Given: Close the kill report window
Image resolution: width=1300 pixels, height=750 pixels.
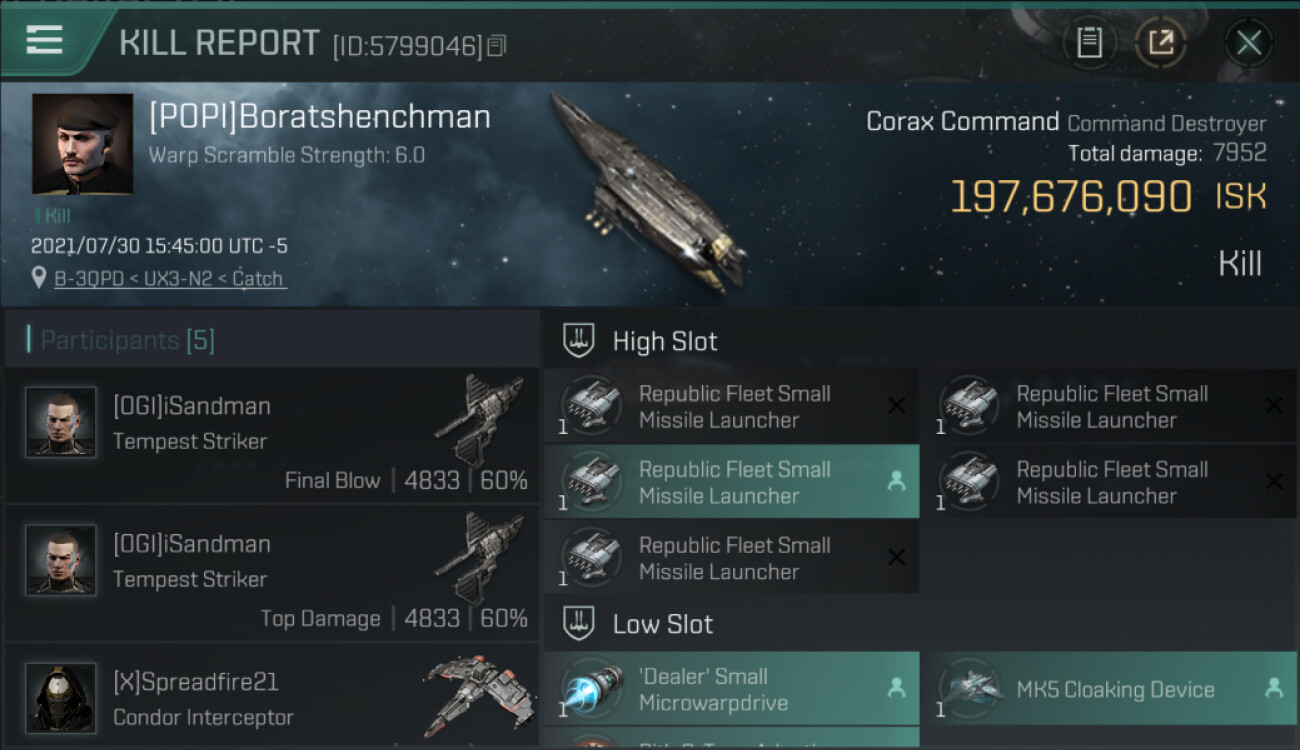Looking at the screenshot, I should coord(1248,43).
